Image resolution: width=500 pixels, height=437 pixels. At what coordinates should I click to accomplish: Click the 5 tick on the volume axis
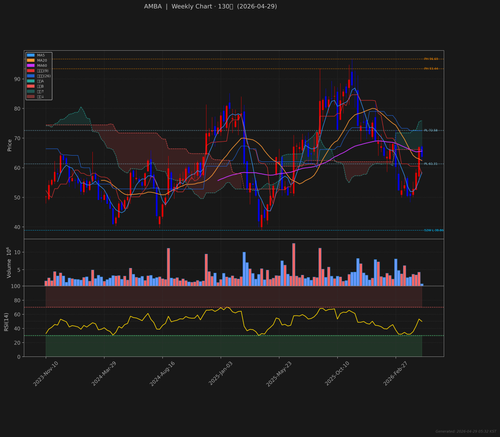pyautogui.click(x=19, y=270)
